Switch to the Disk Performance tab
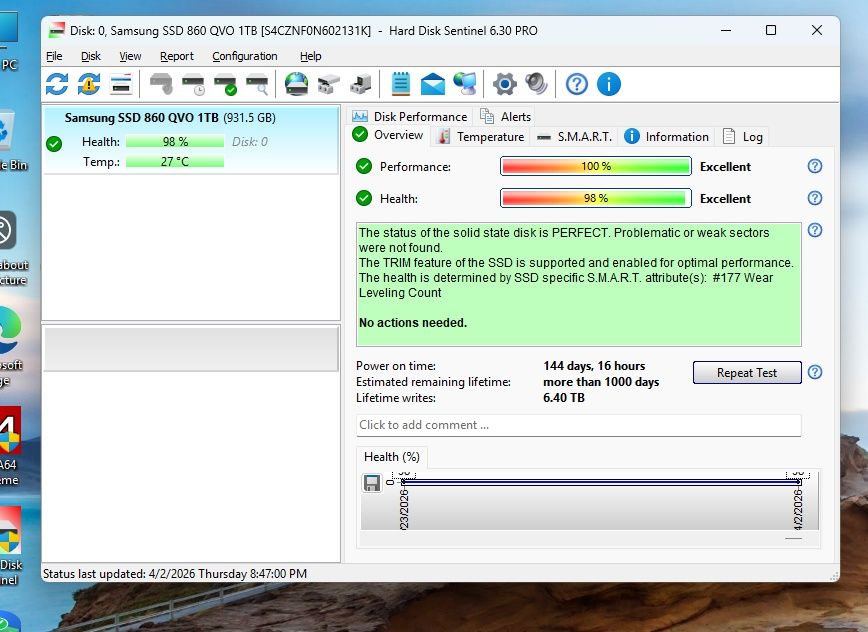The width and height of the screenshot is (868, 632). coord(410,117)
